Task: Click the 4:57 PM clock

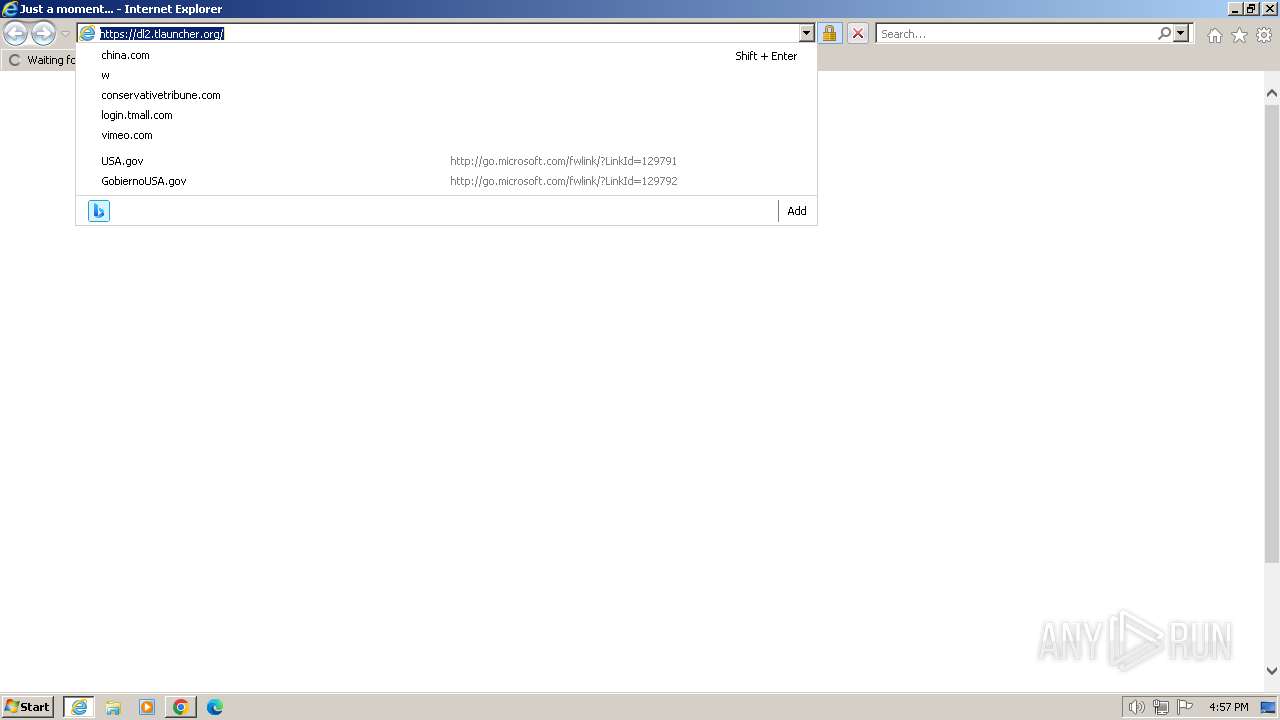Action: coord(1229,707)
